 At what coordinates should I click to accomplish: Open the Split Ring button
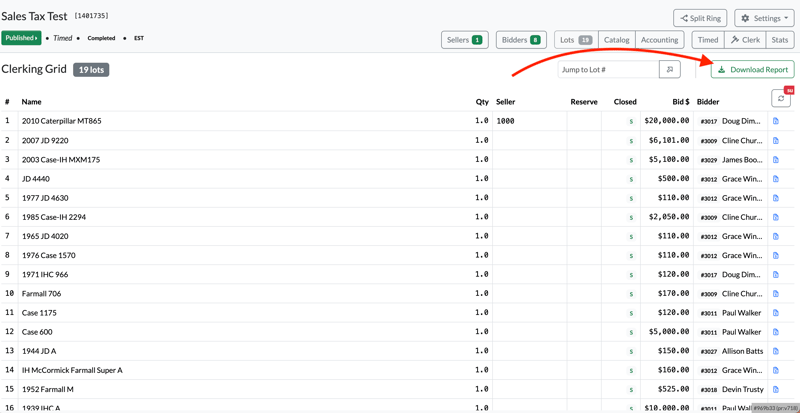(700, 18)
